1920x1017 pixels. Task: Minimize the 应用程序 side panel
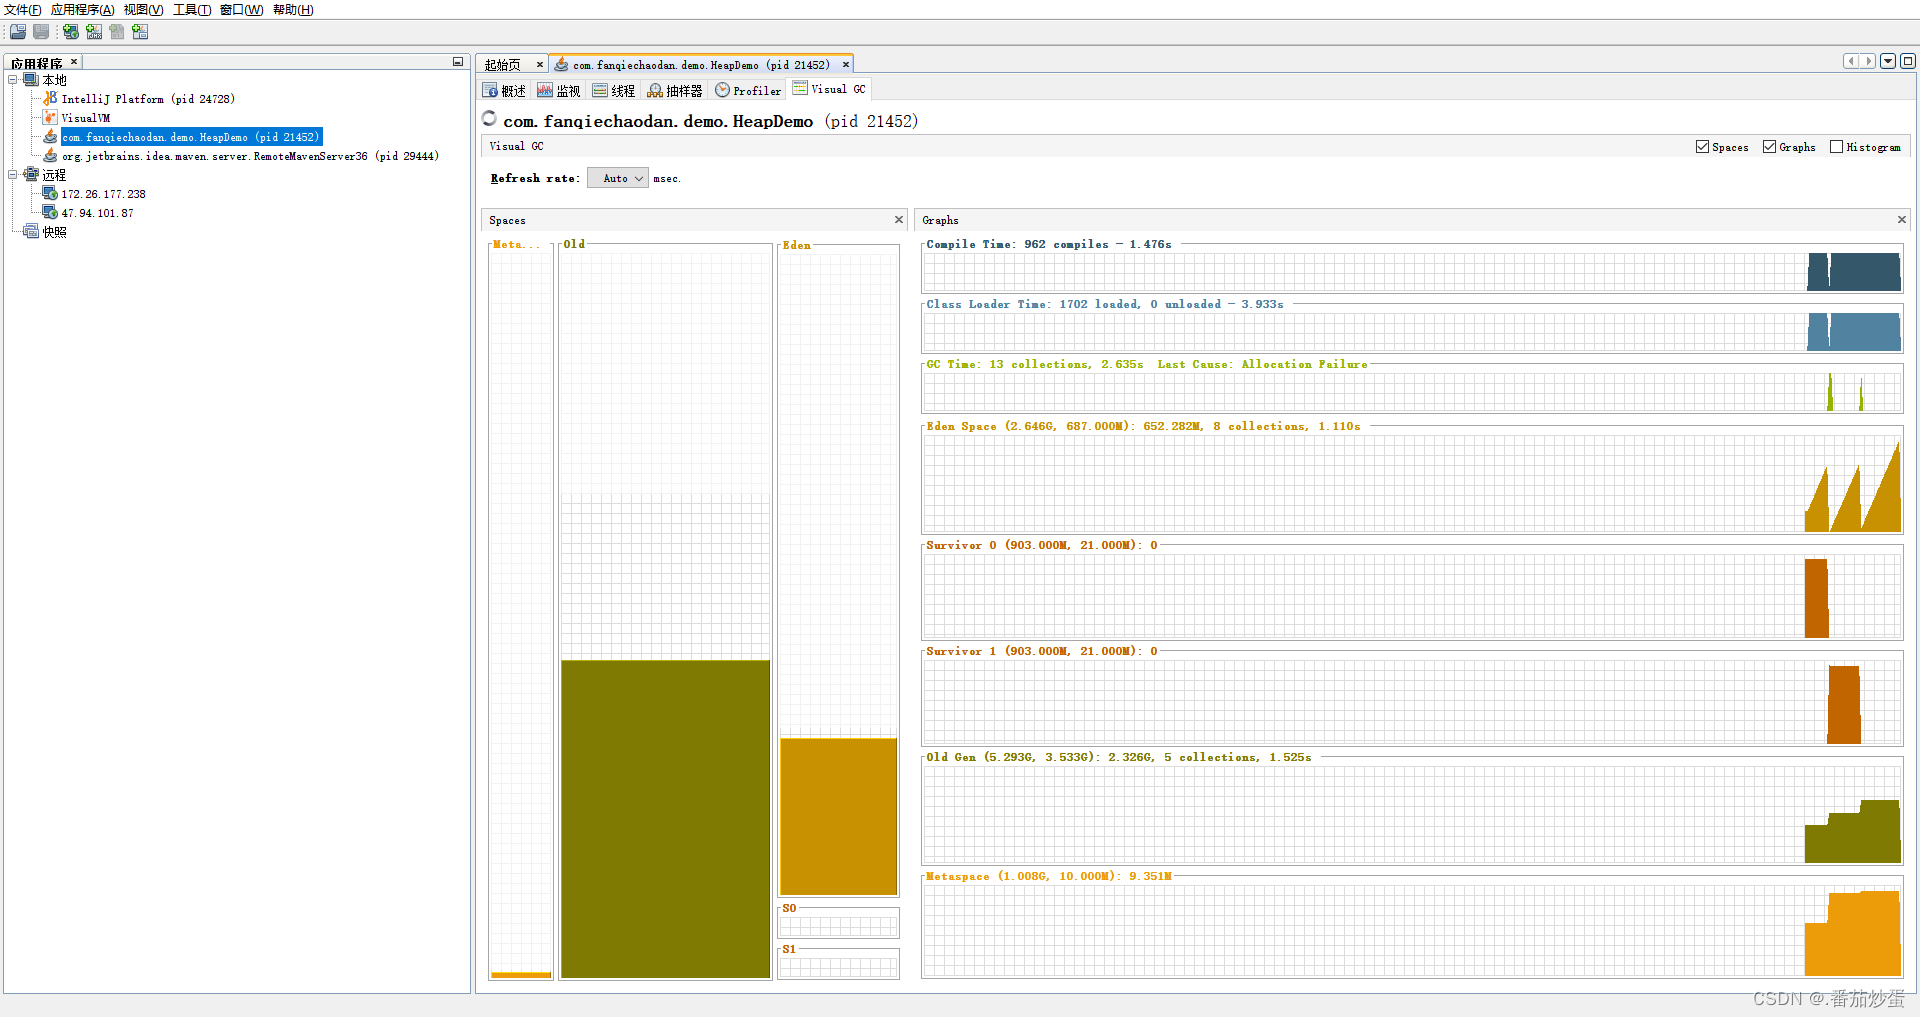click(458, 62)
